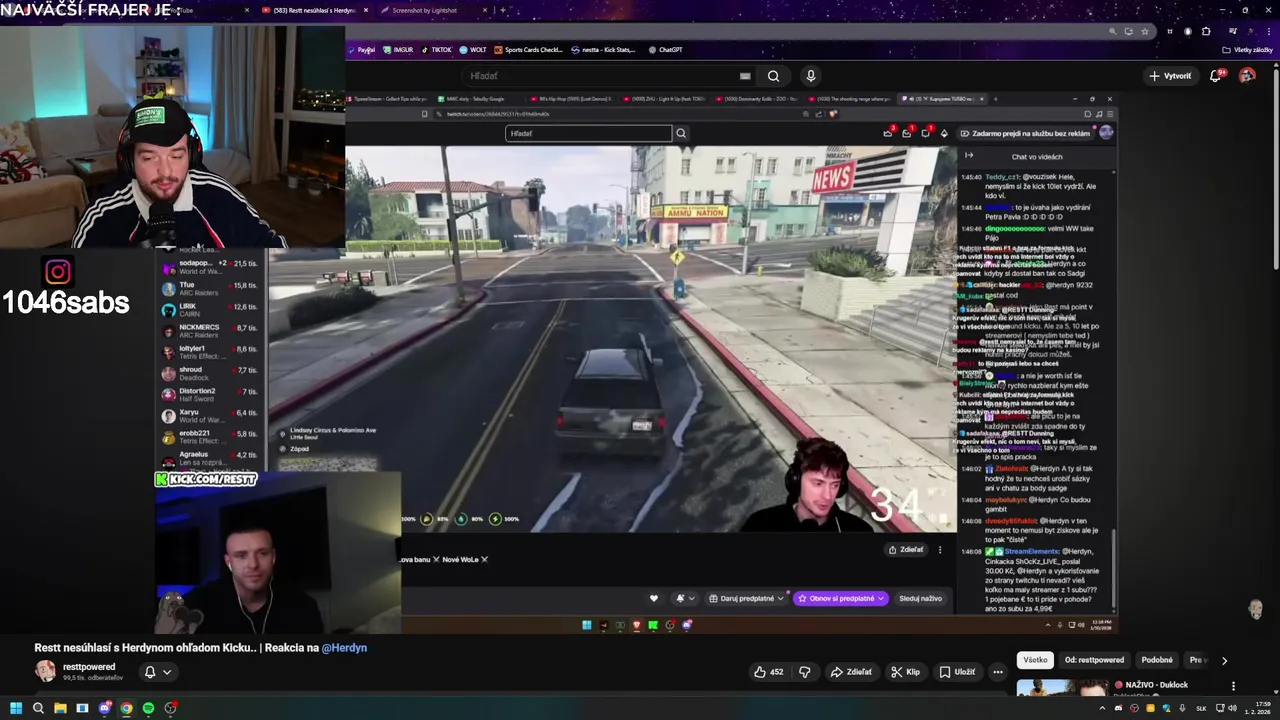Select the shroud channel in Twitch sidebar
1280x720 pixels.
[x=210, y=373]
